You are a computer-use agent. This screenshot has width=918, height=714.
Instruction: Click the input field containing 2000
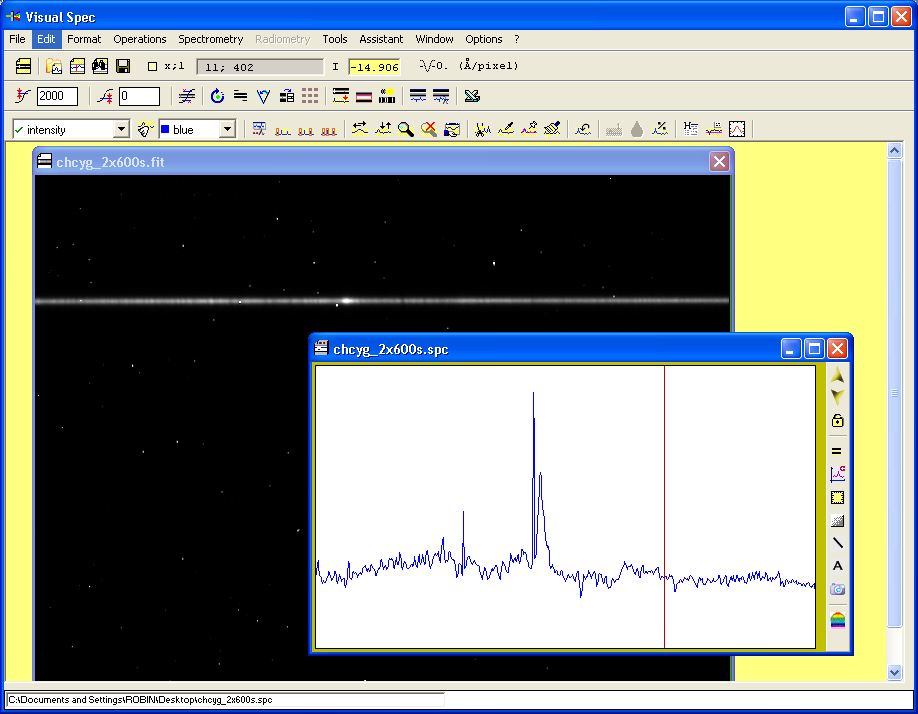pyautogui.click(x=57, y=96)
